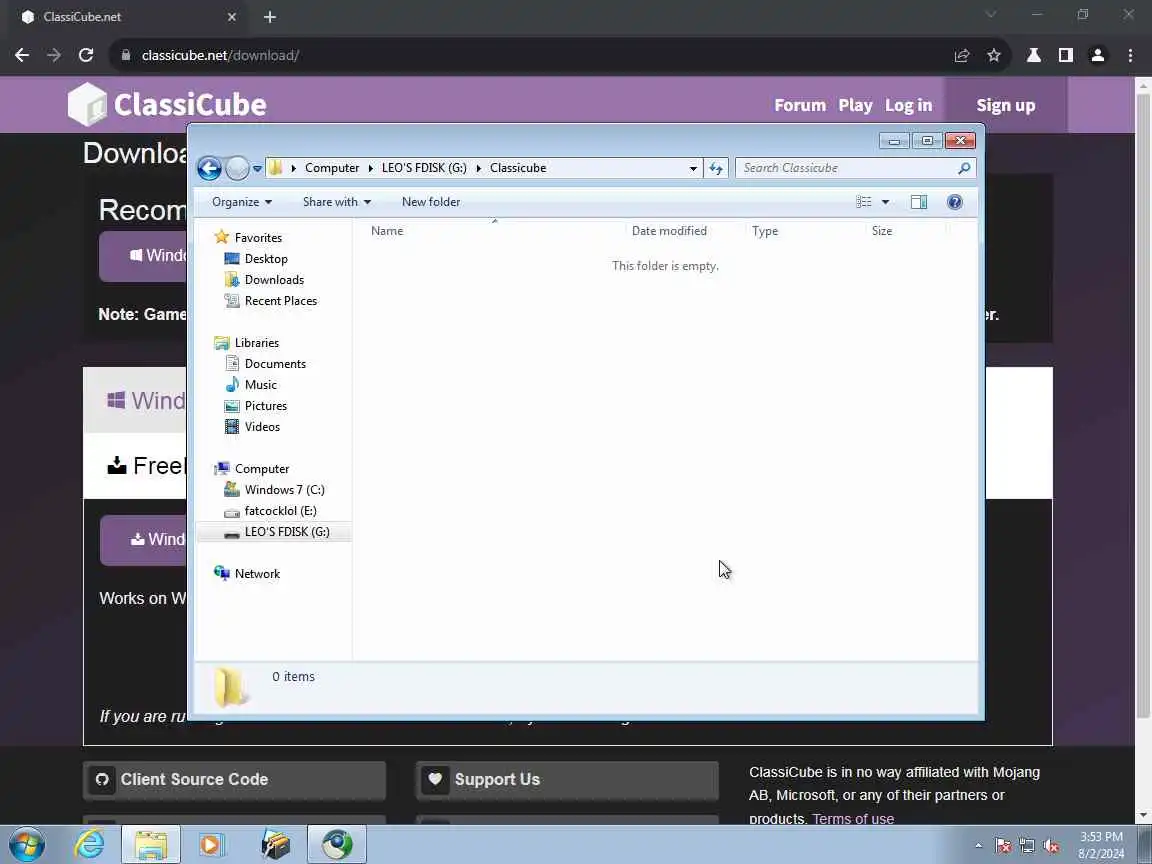Open Documents library in the navigation pane

click(275, 364)
